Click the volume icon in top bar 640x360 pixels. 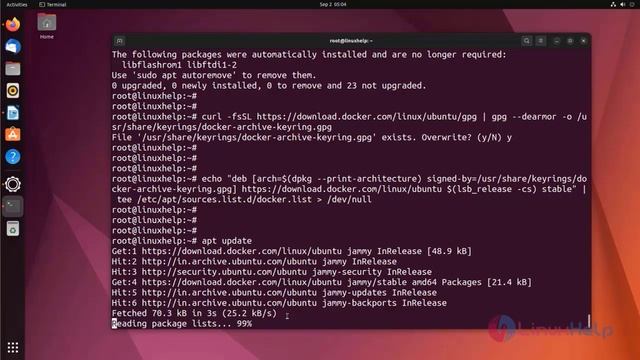tap(623, 4)
